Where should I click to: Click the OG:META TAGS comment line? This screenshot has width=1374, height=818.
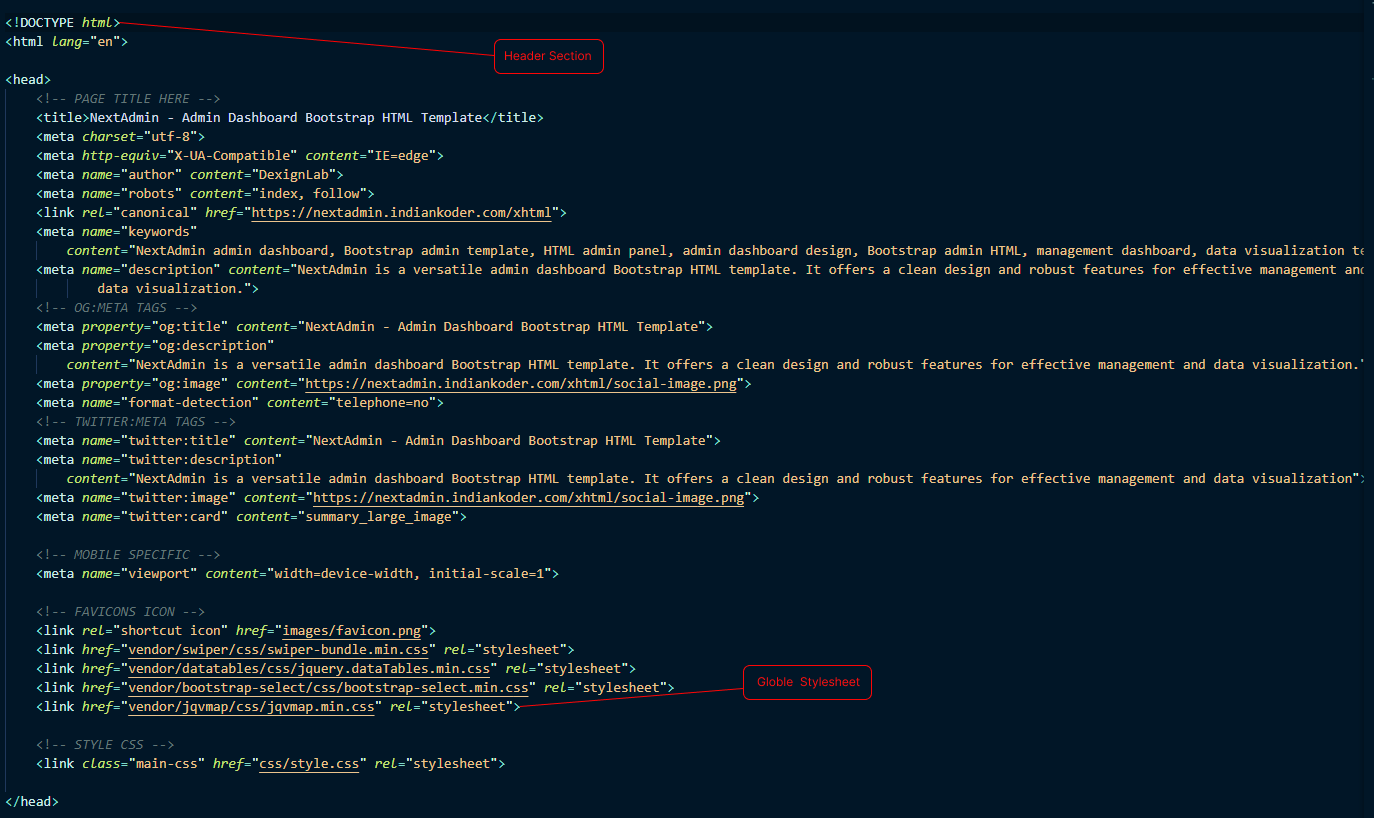[117, 307]
